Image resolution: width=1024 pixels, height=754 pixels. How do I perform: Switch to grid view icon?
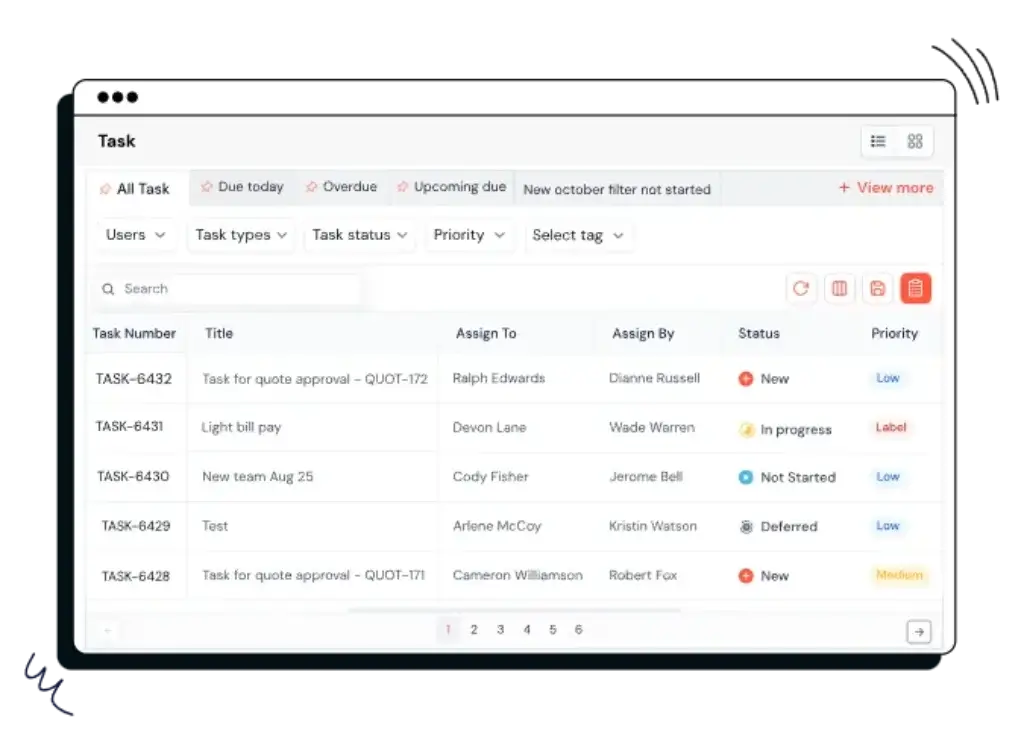(915, 141)
